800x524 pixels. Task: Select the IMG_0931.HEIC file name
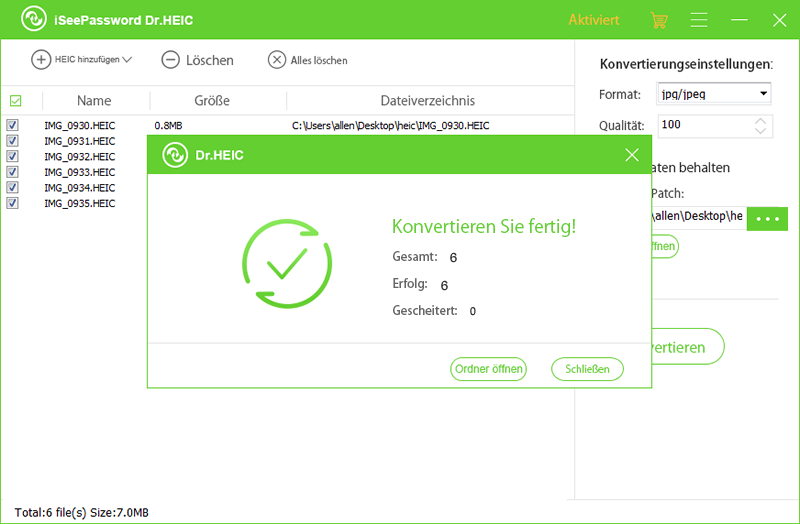[x=80, y=141]
